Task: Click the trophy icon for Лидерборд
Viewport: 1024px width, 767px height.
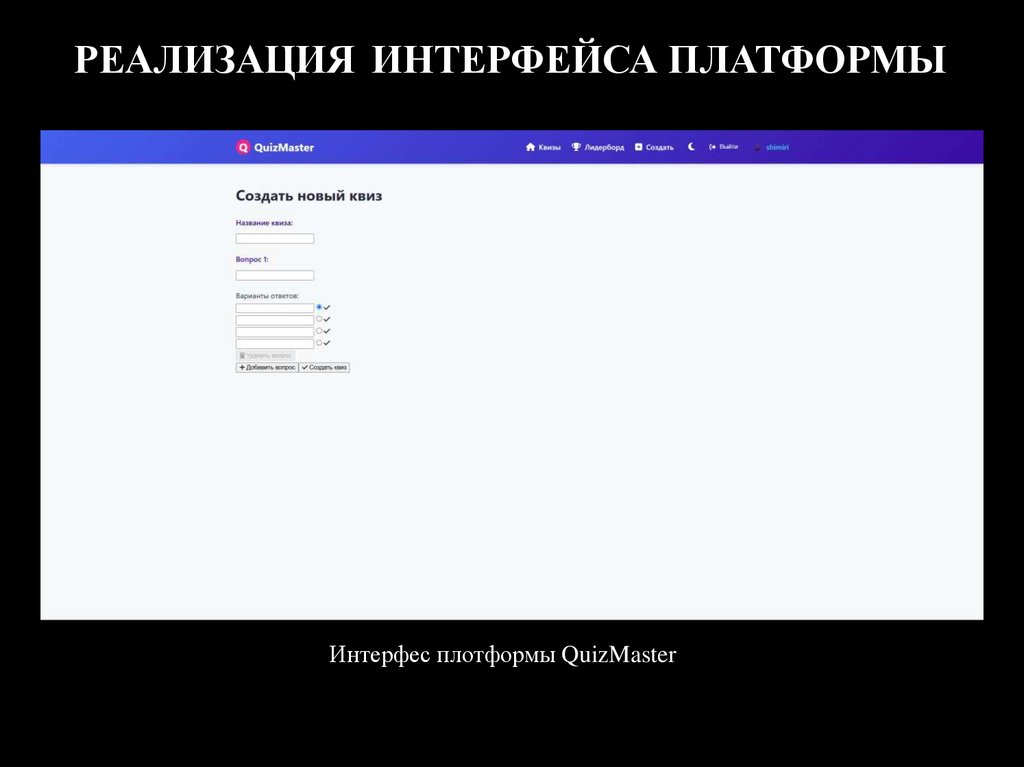Action: tap(576, 147)
